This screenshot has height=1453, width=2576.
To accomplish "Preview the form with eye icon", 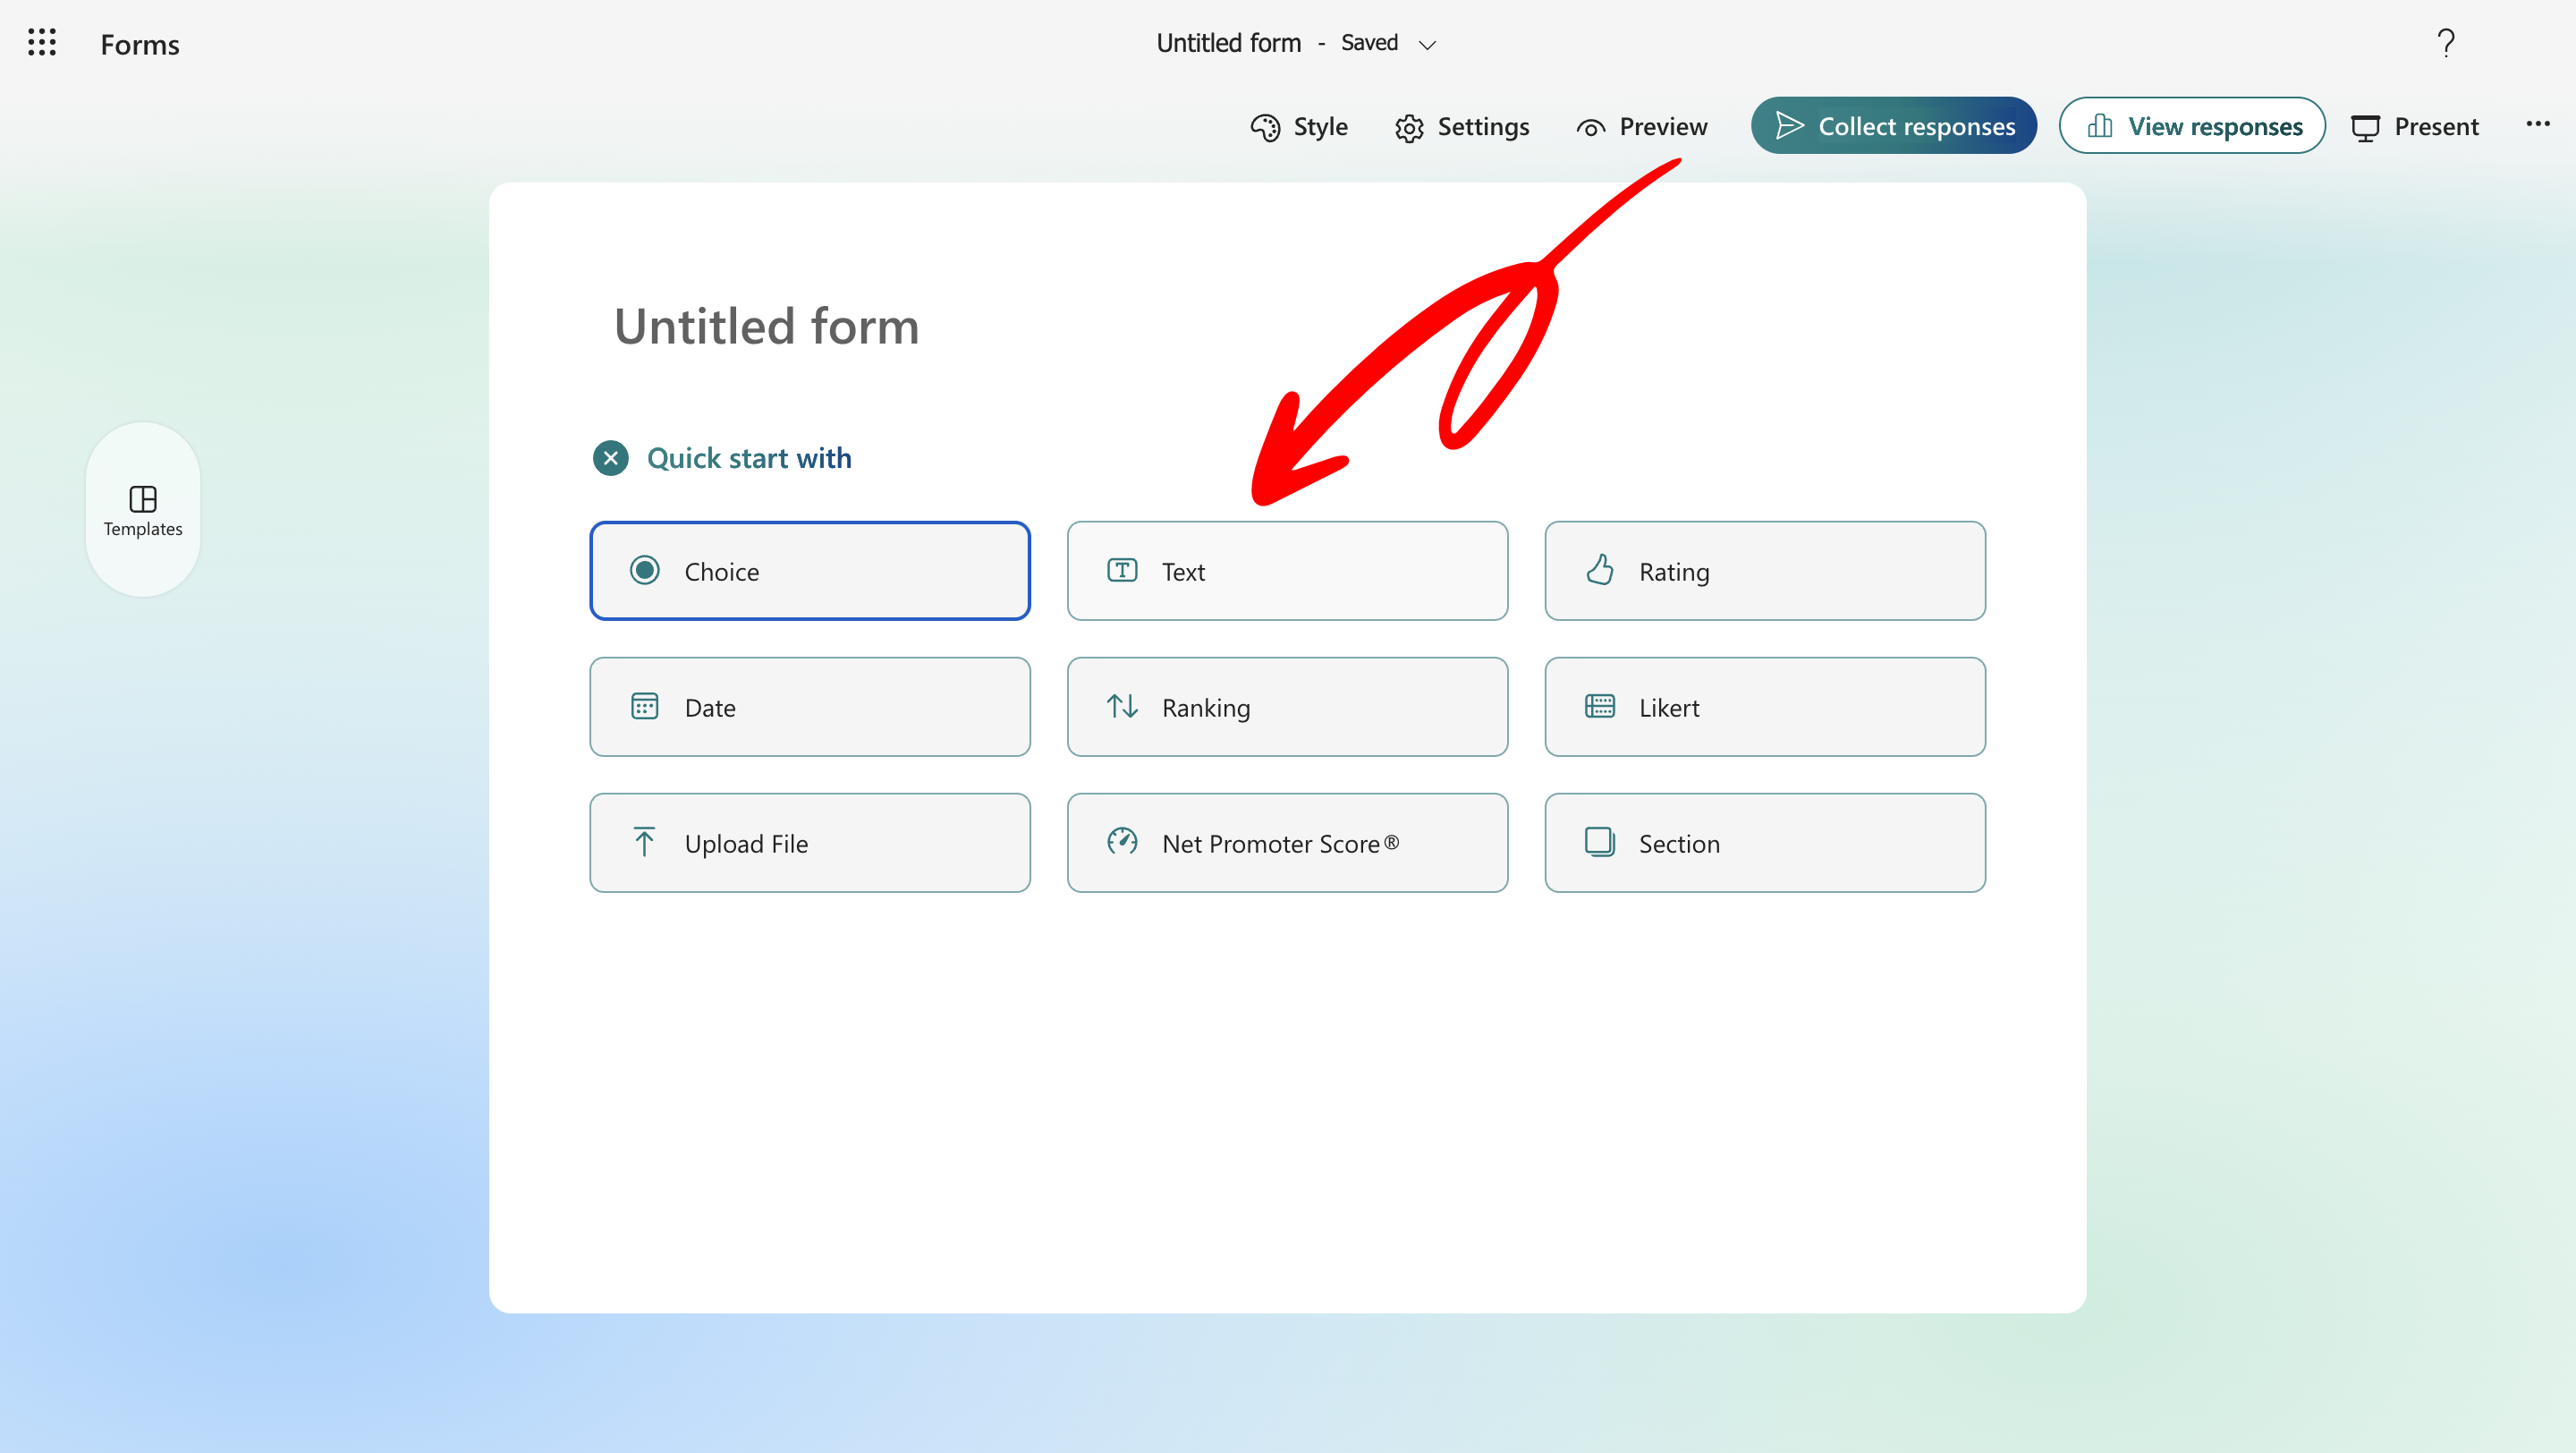I will coord(1641,127).
